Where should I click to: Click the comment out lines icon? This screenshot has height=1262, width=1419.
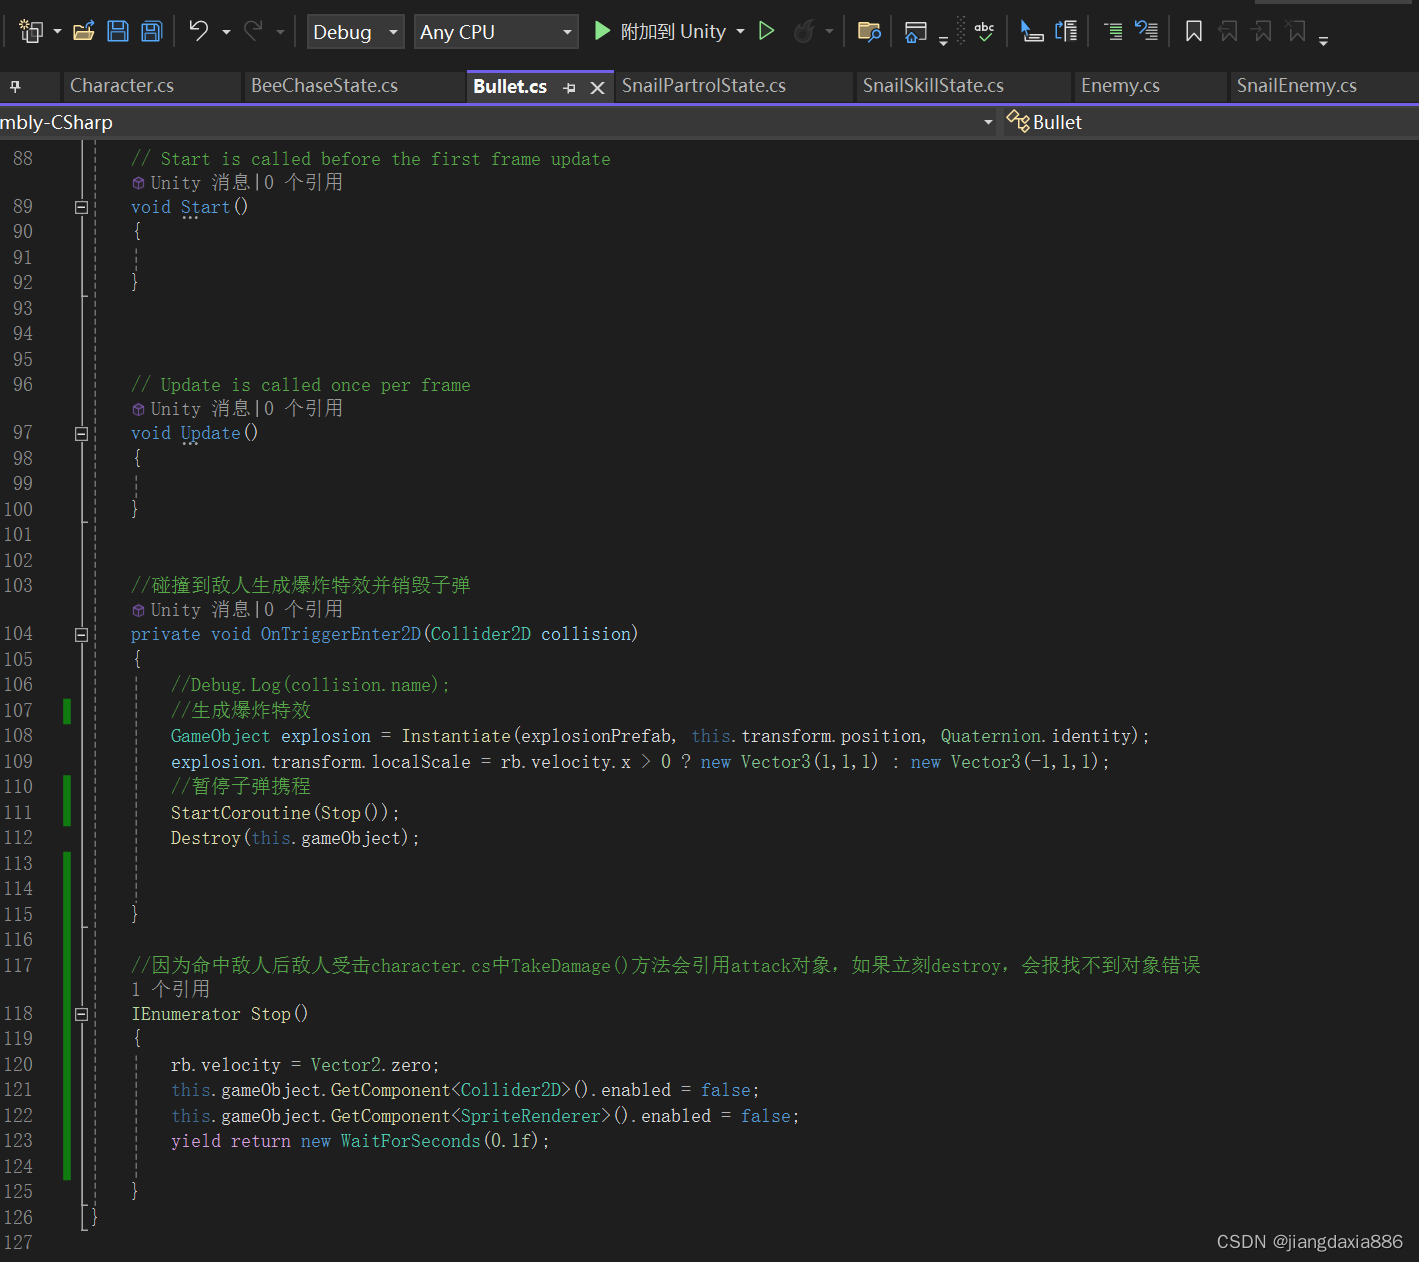pos(1113,32)
